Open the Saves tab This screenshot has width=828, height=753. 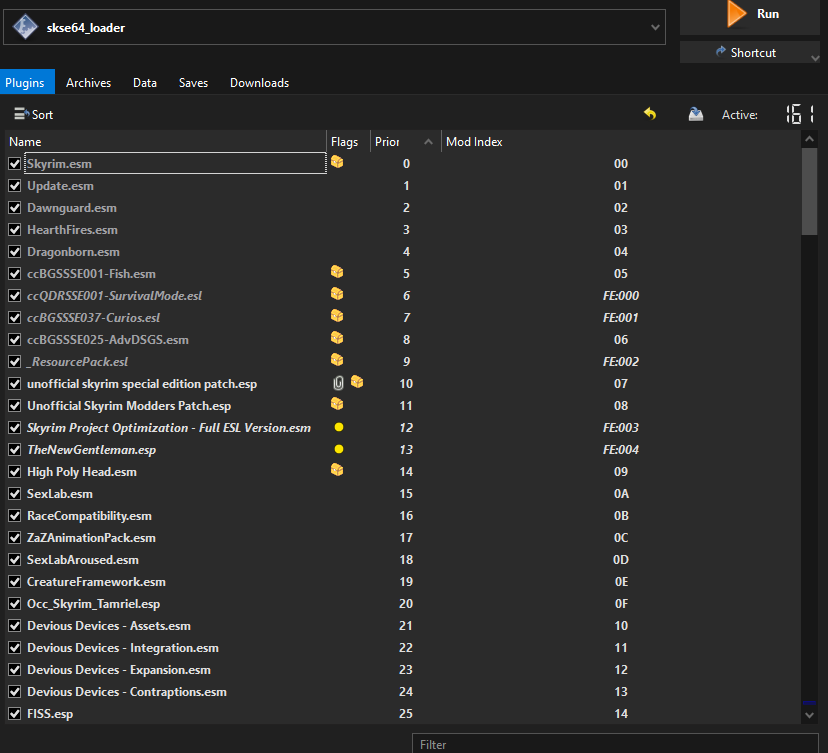pyautogui.click(x=193, y=83)
